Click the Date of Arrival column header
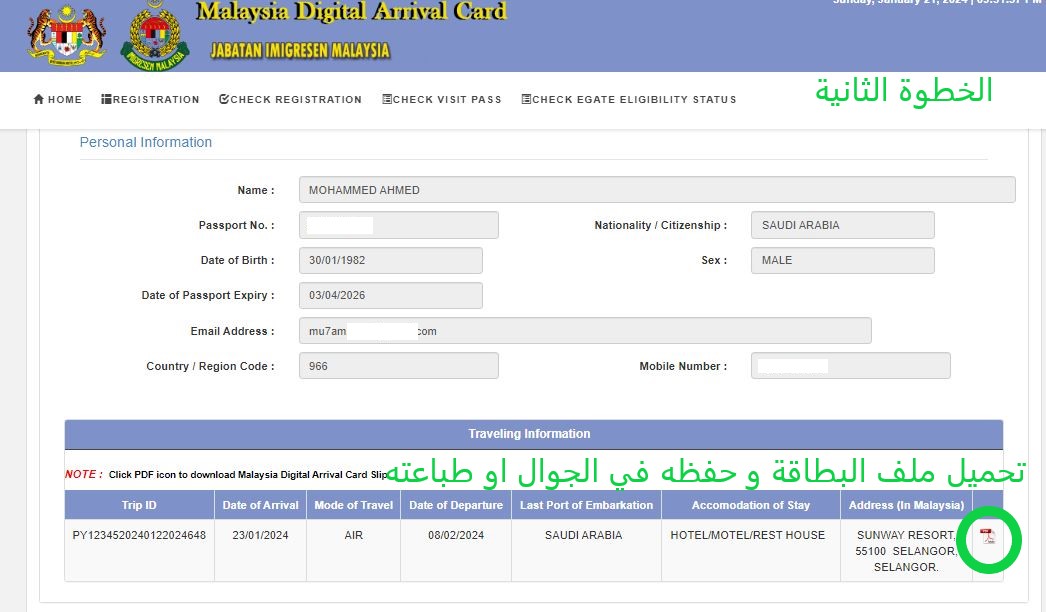 point(260,505)
